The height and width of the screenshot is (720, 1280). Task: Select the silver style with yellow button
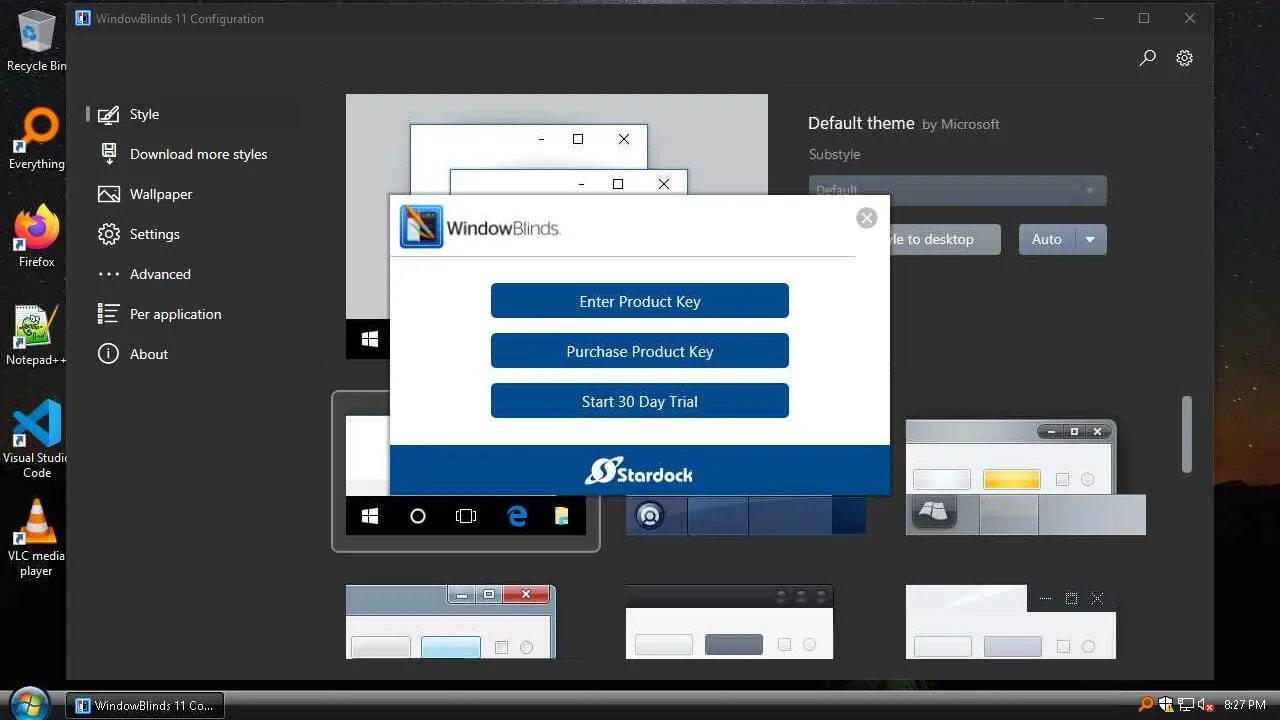[x=1025, y=477]
